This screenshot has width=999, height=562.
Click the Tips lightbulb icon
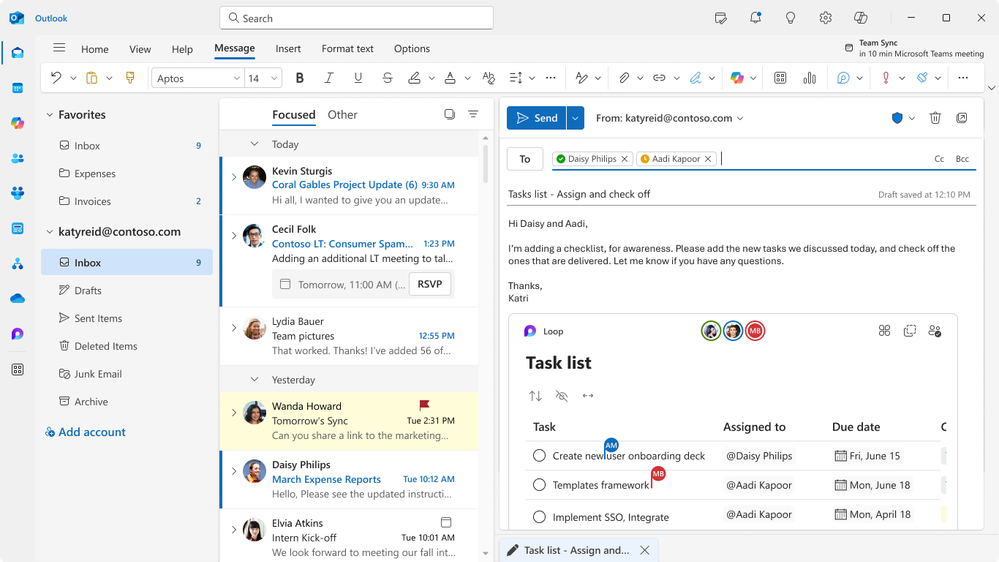tap(791, 18)
